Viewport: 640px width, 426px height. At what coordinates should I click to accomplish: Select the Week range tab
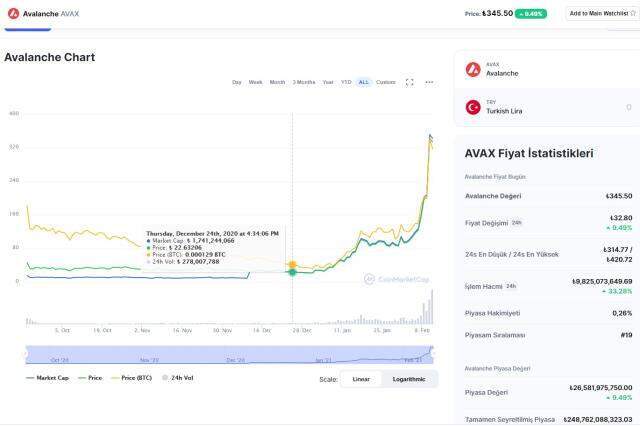(256, 82)
